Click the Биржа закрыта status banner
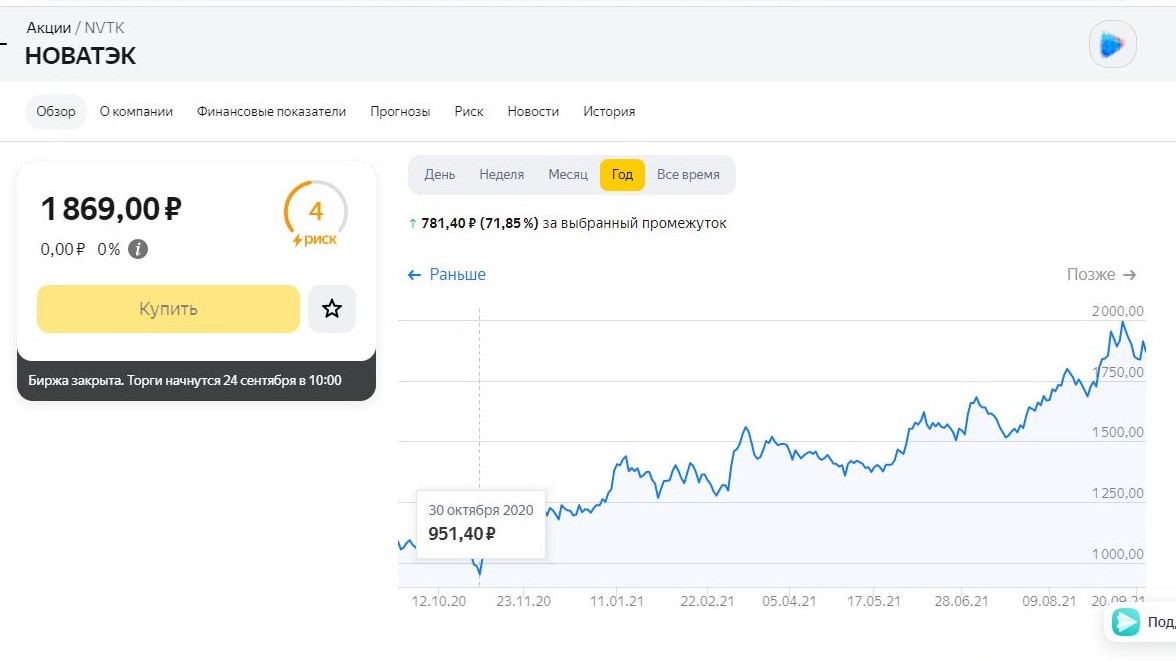The width and height of the screenshot is (1176, 661). pos(196,380)
